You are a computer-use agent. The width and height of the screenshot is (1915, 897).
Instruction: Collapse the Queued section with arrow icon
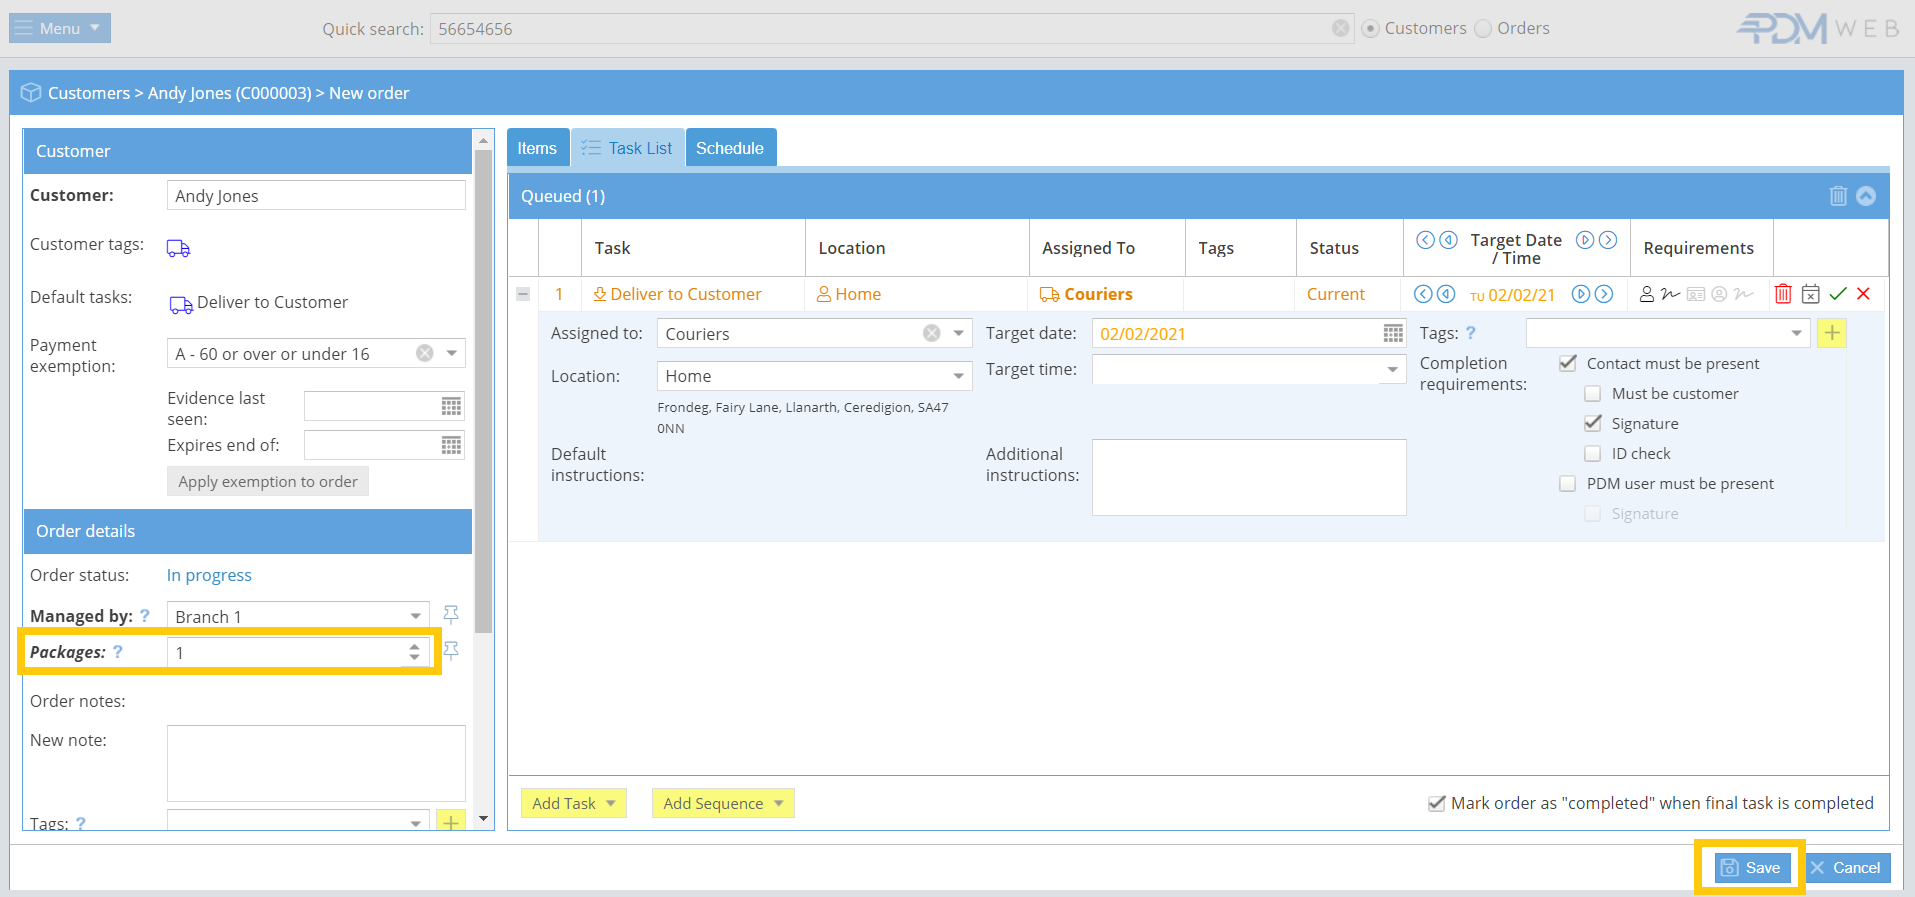pos(1866,196)
